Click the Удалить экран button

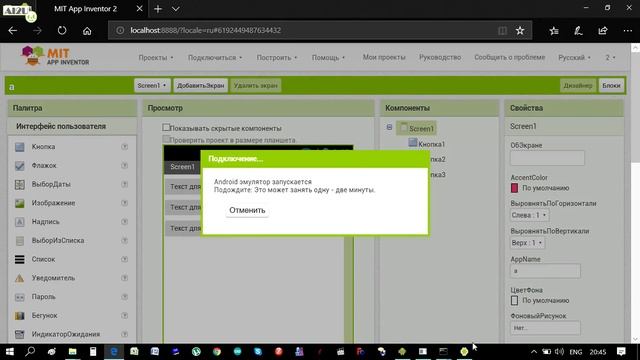tap(255, 86)
